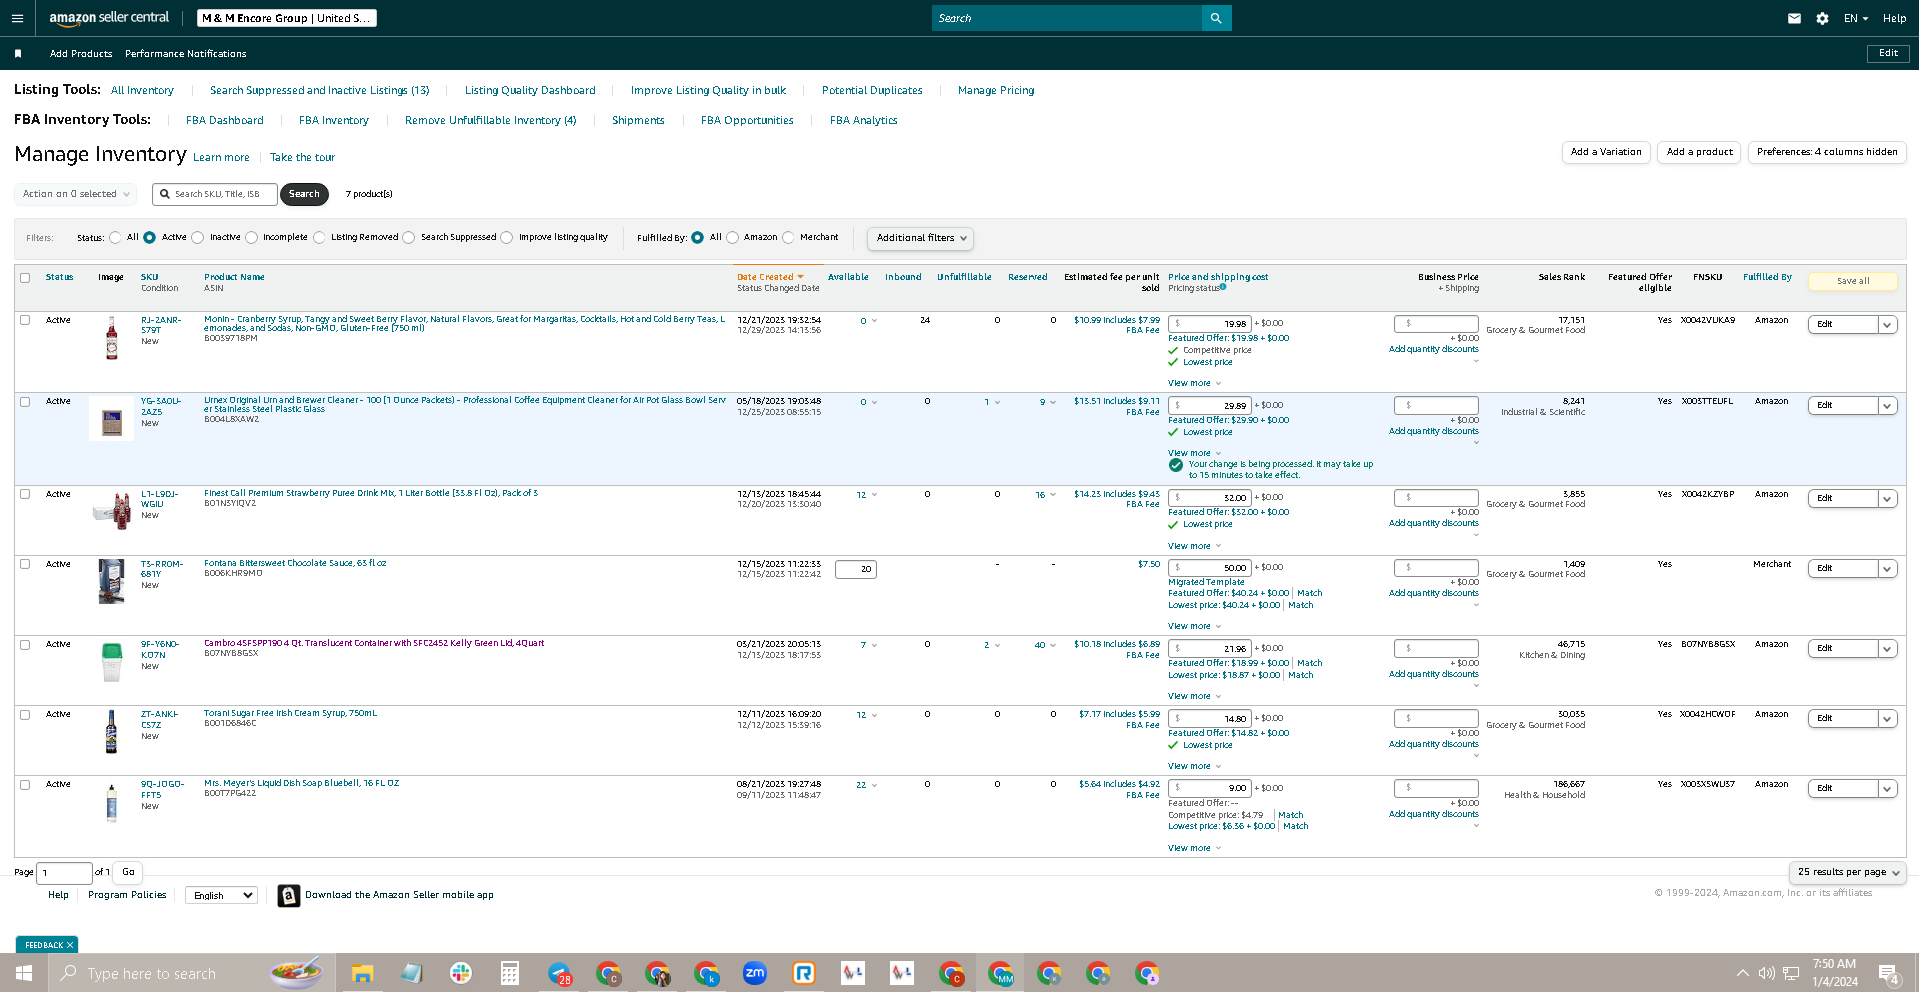The image size is (1919, 992).
Task: Open the FBA Dashboard tool
Action: [x=225, y=120]
